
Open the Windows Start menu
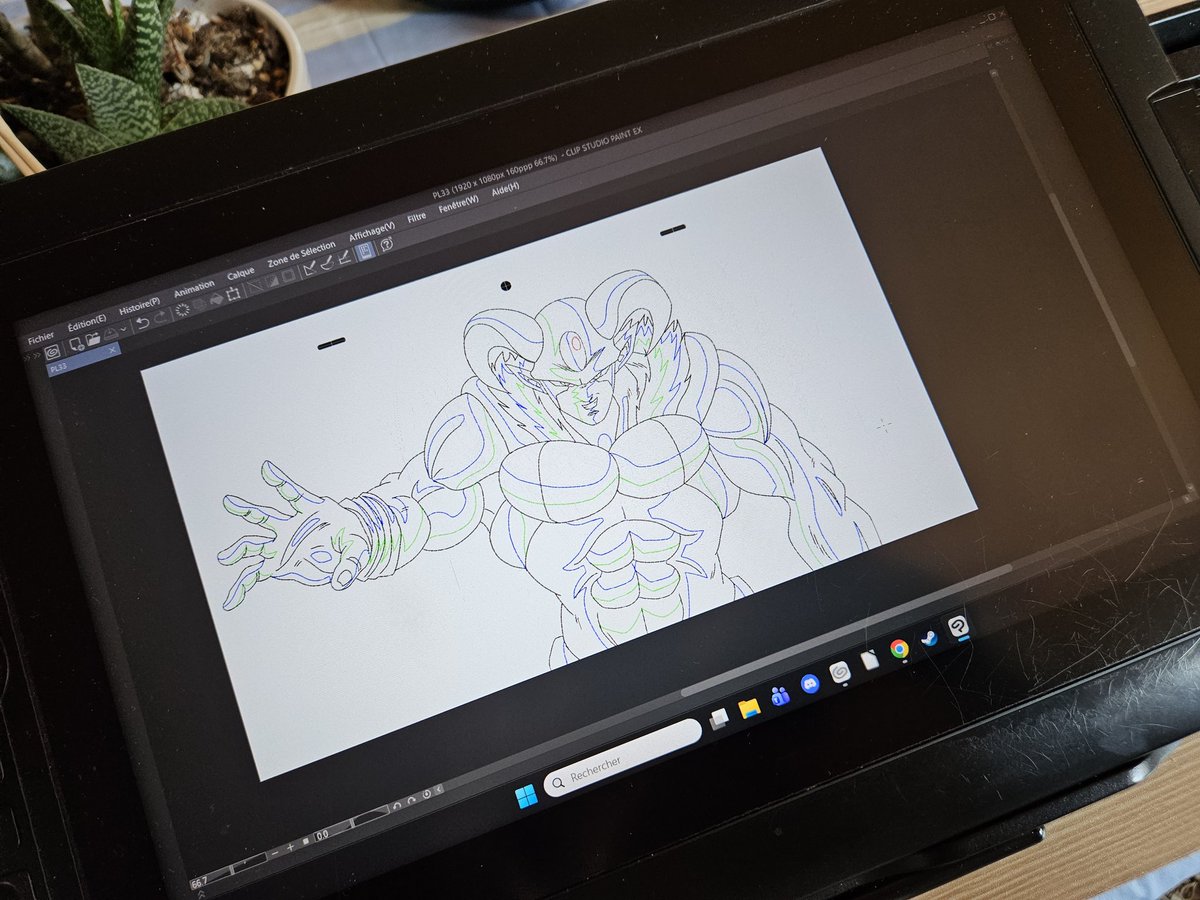click(x=525, y=796)
